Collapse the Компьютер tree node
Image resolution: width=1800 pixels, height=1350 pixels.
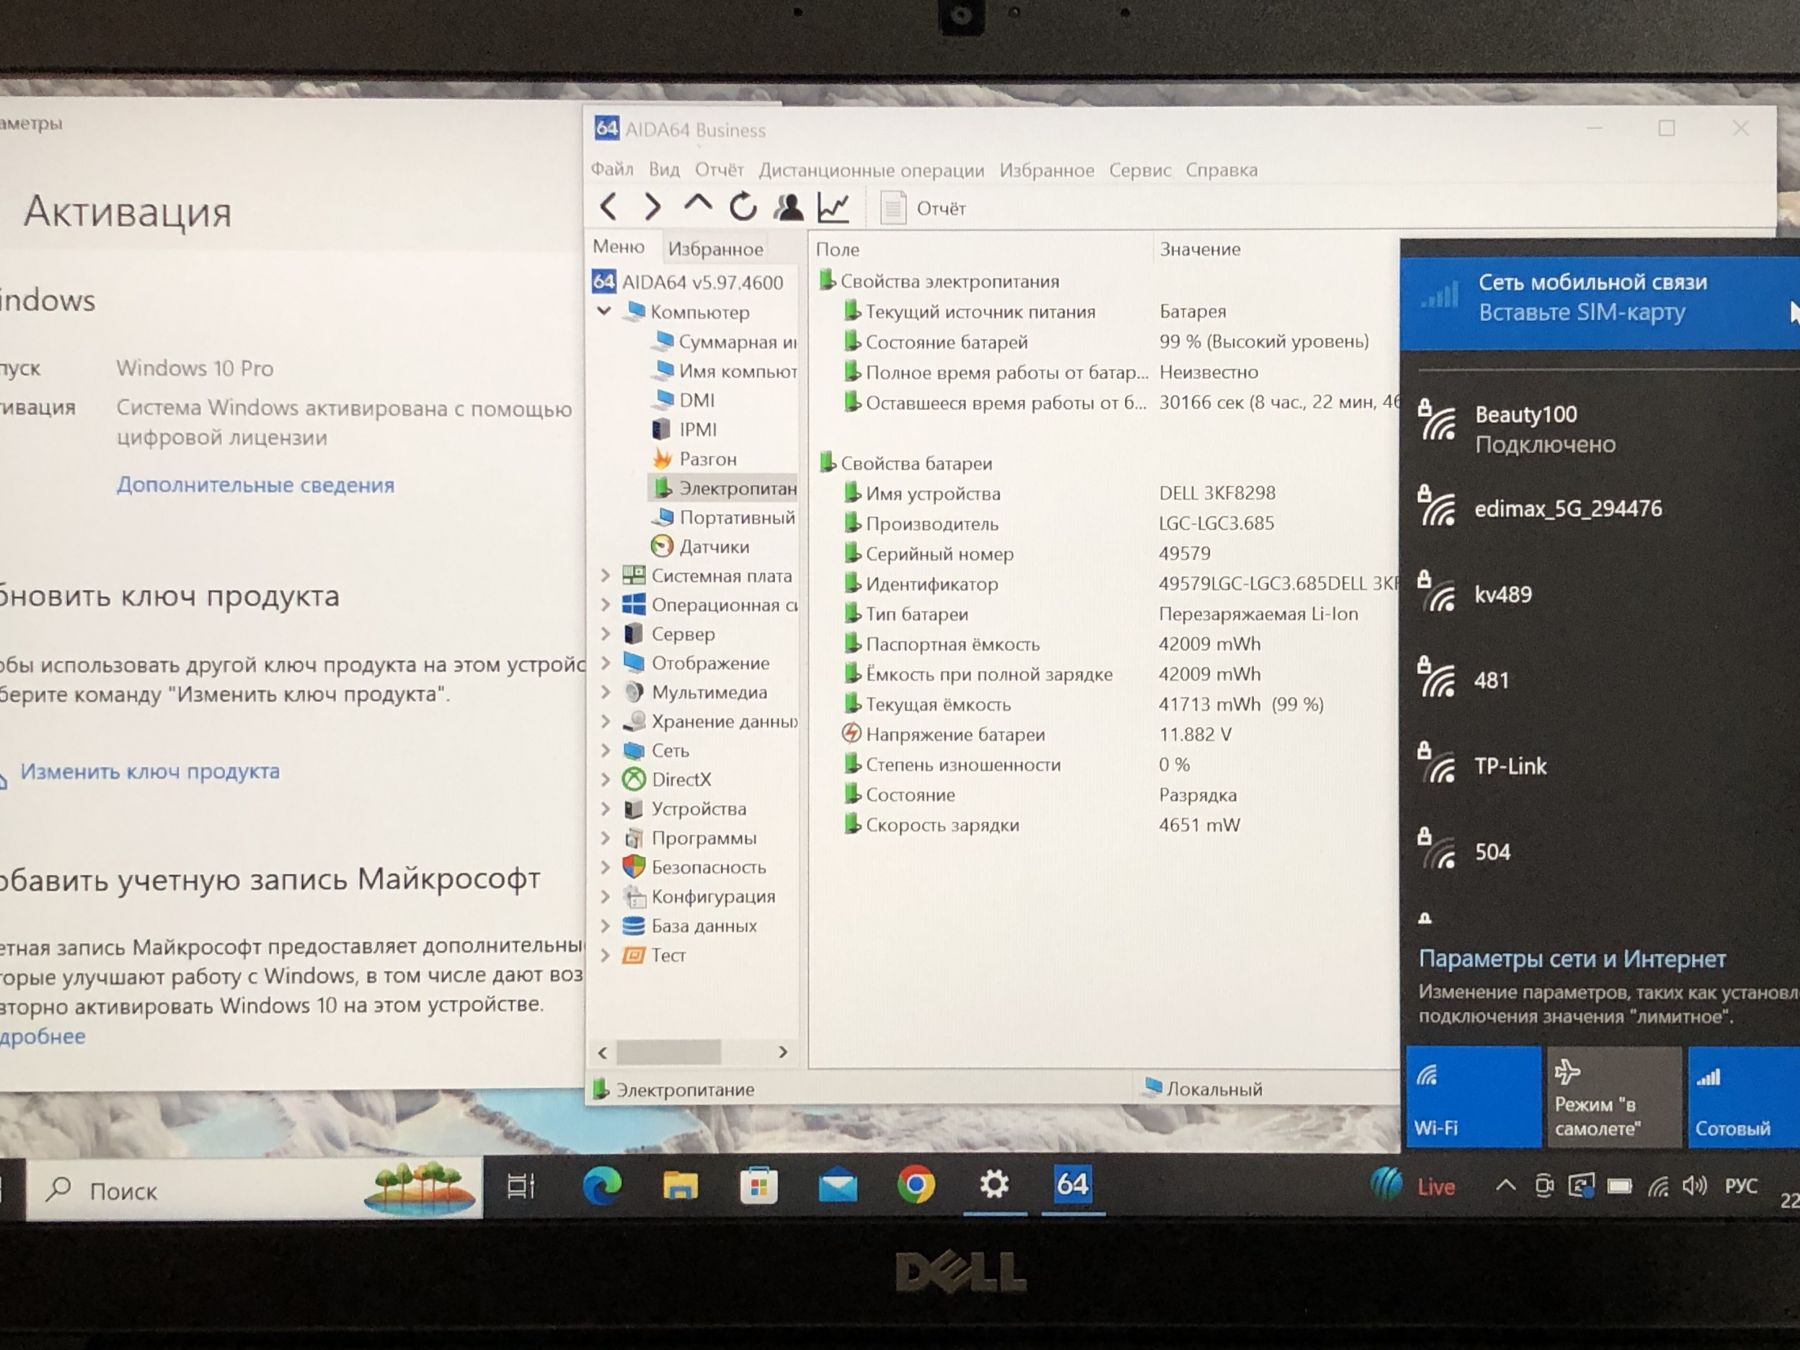click(x=604, y=312)
